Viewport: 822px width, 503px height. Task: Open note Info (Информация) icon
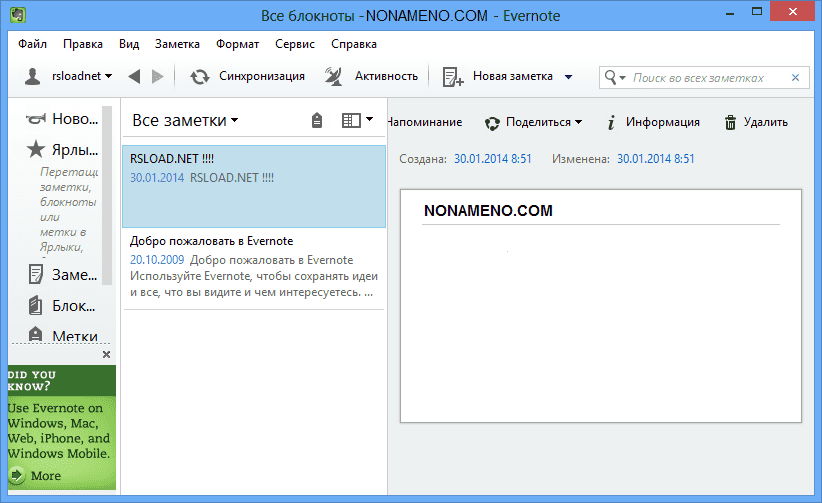(610, 122)
